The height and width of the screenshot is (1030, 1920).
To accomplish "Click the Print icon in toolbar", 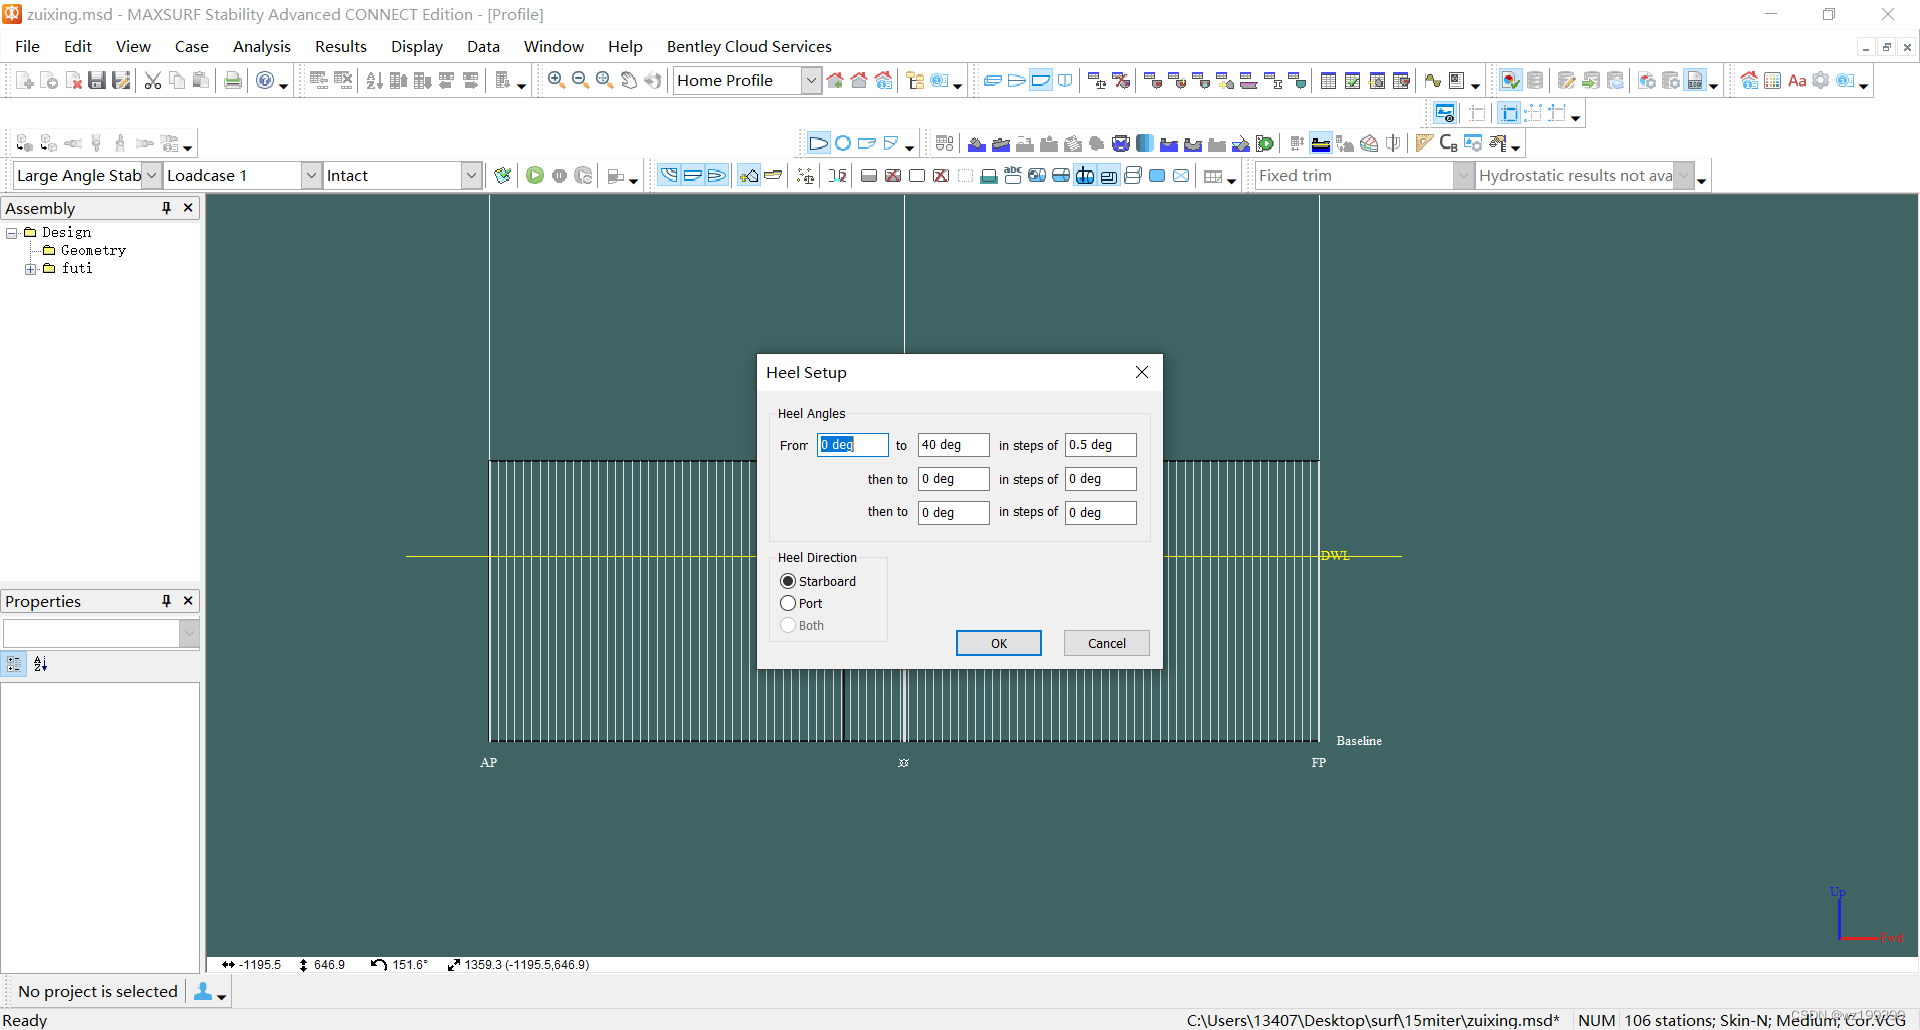I will click(x=233, y=81).
